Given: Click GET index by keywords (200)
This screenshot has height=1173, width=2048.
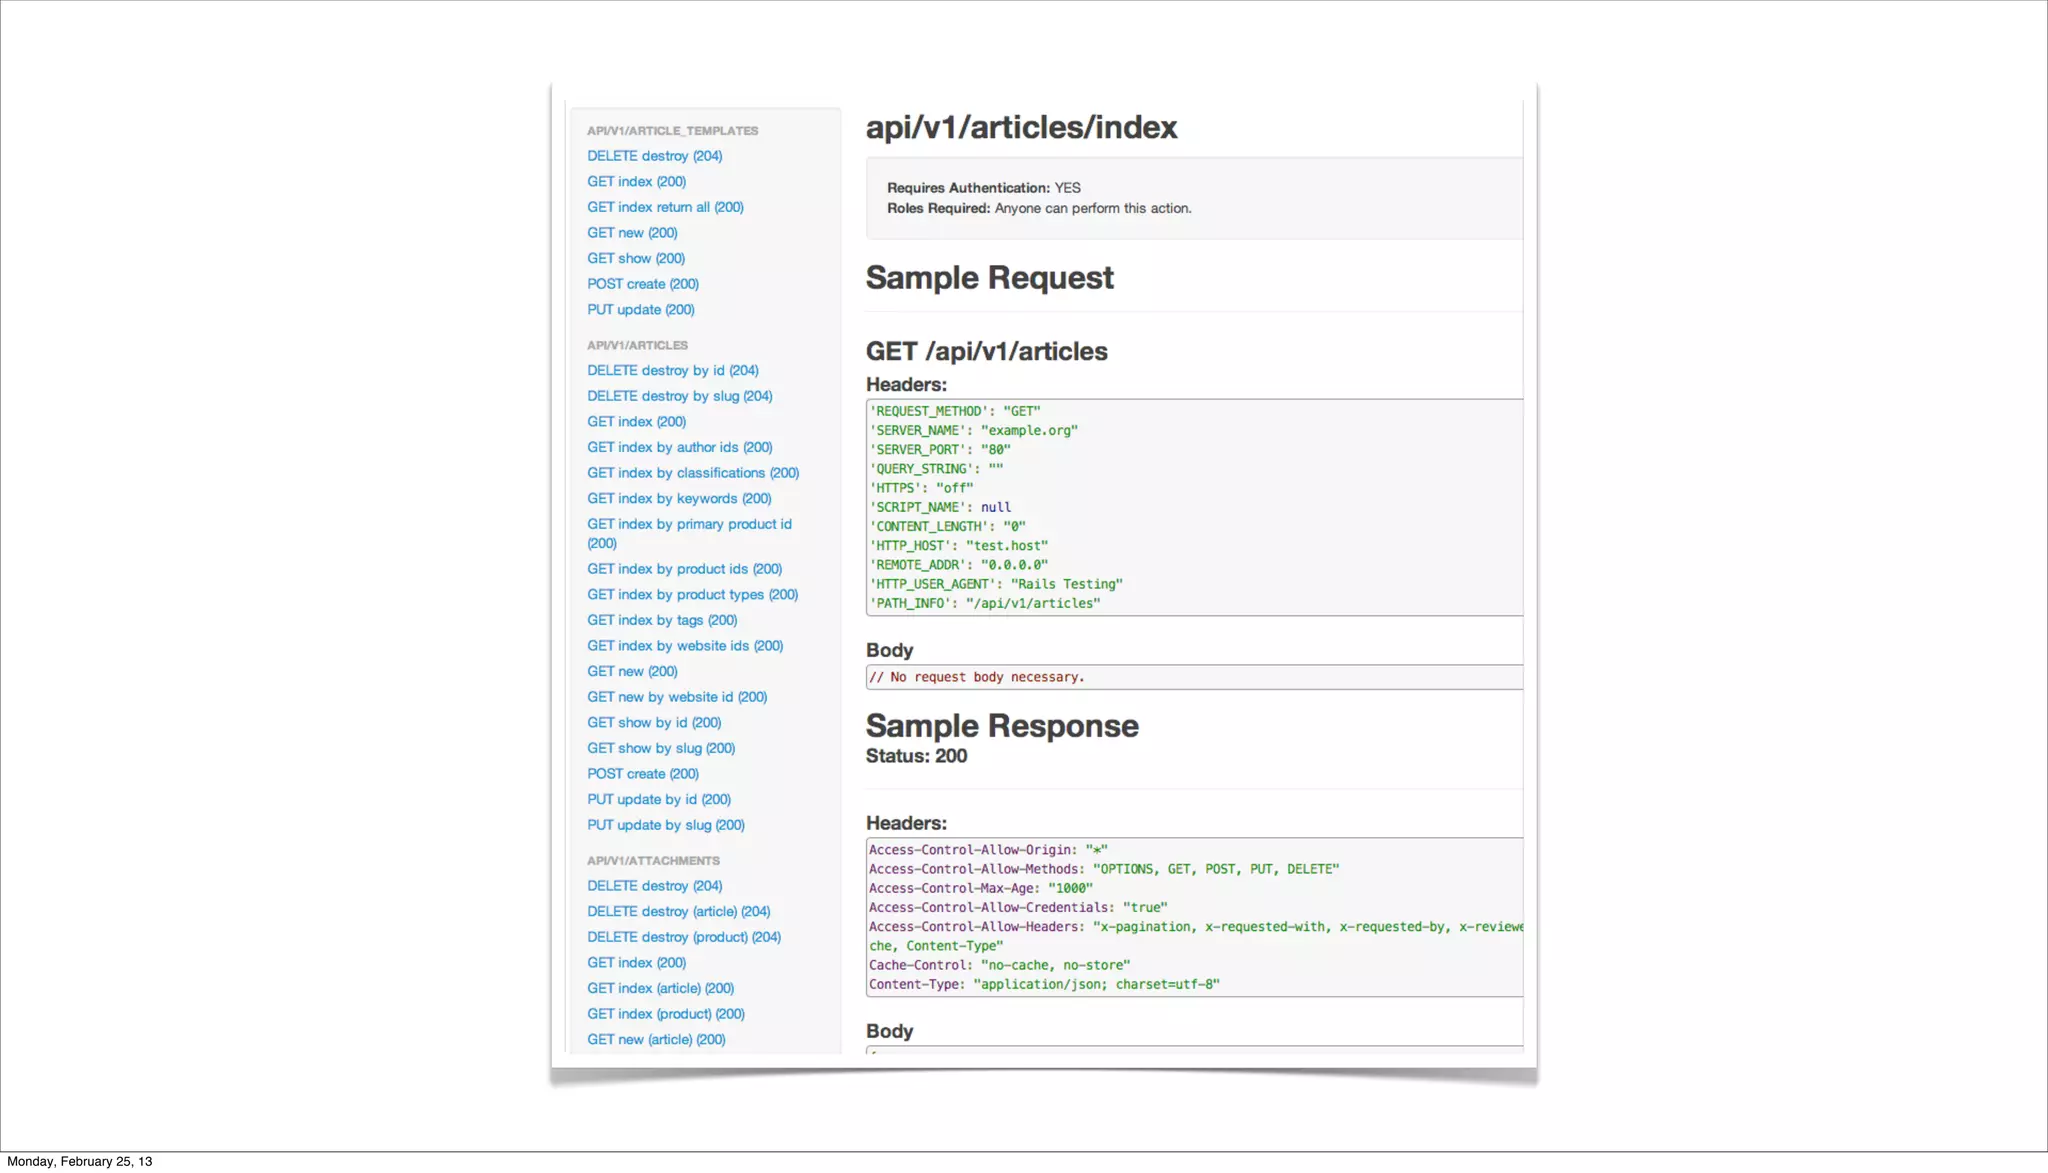Looking at the screenshot, I should tap(679, 498).
